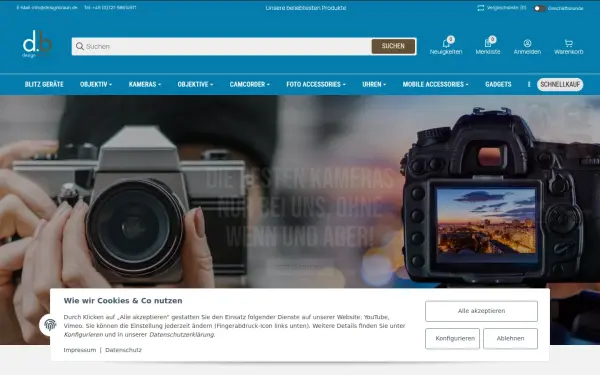Screen dimensions: 600x375
Task: Expand the Mobile Accessories dropdown
Action: click(435, 84)
